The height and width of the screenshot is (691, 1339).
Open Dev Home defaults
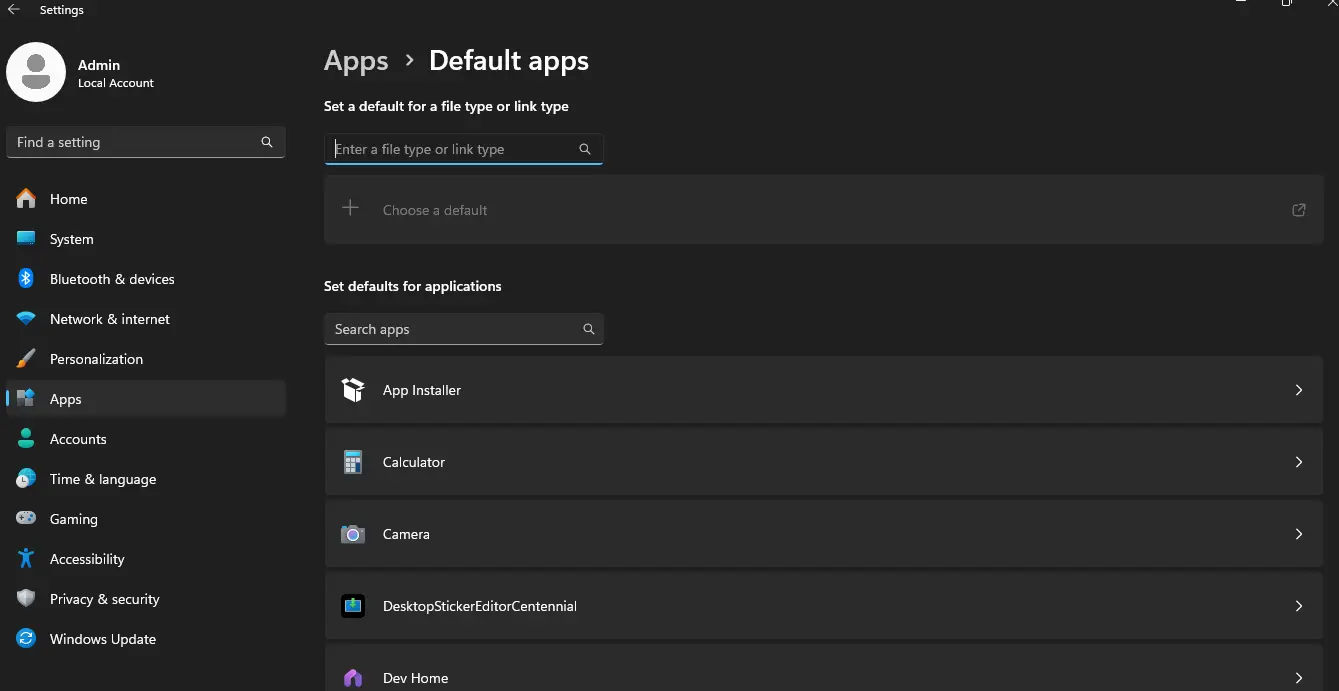tap(824, 668)
